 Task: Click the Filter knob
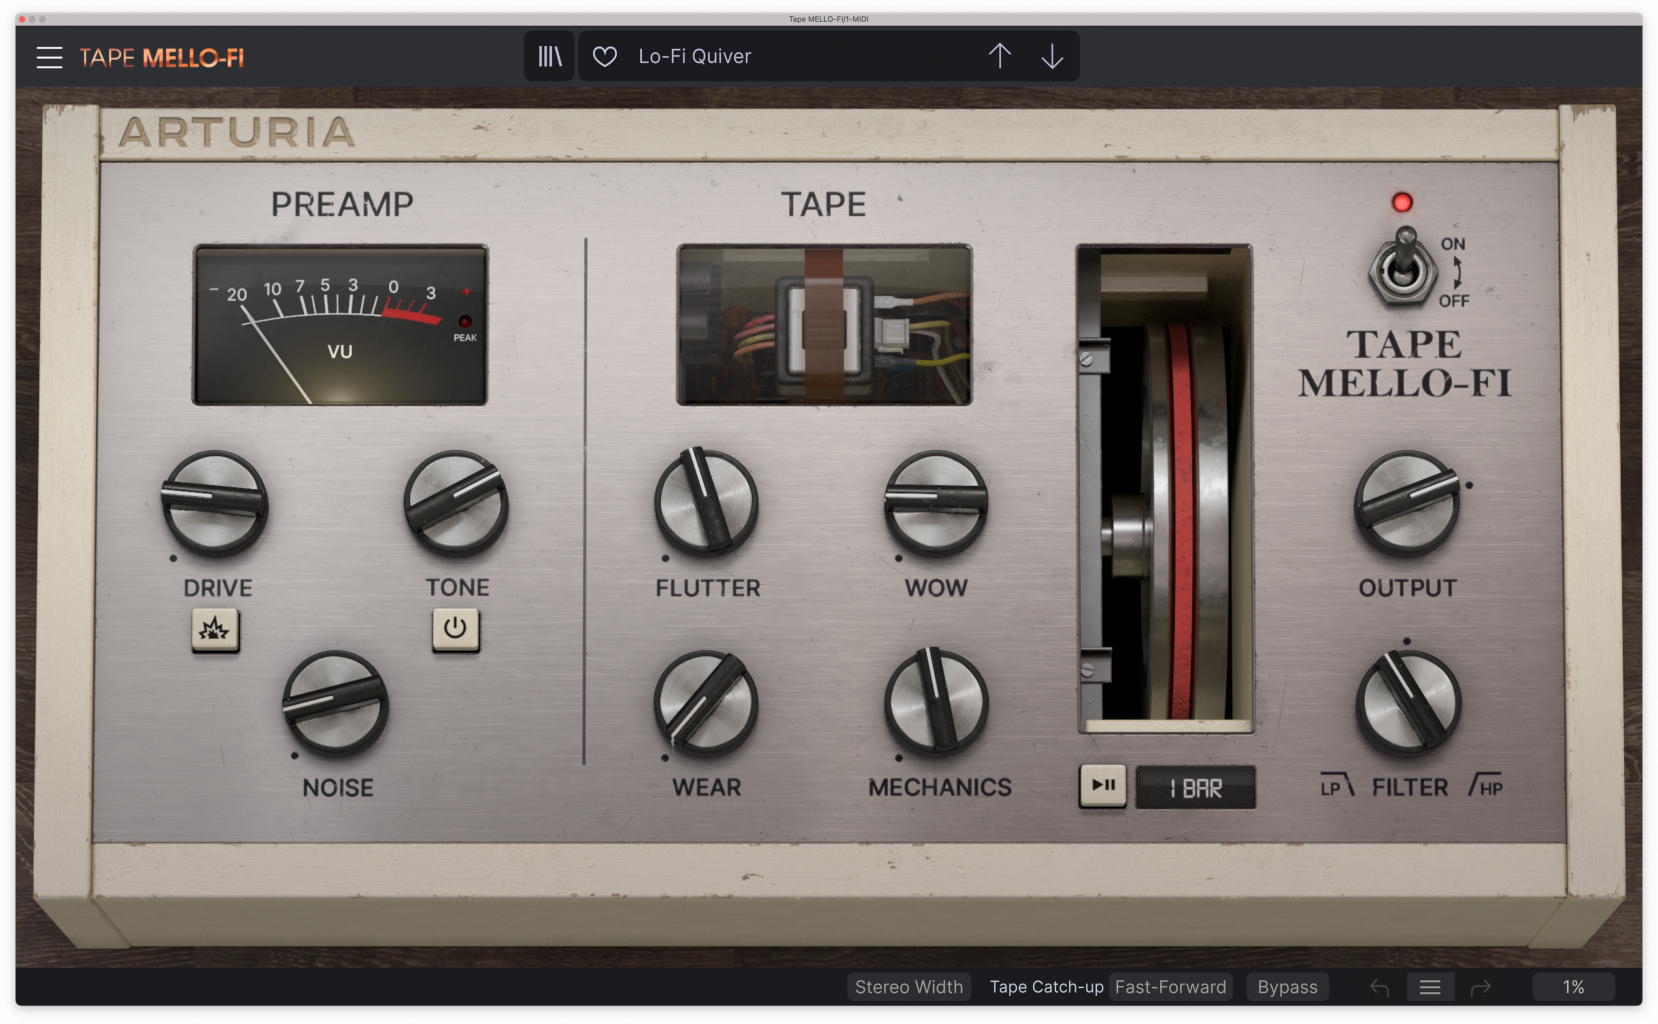tap(1408, 703)
